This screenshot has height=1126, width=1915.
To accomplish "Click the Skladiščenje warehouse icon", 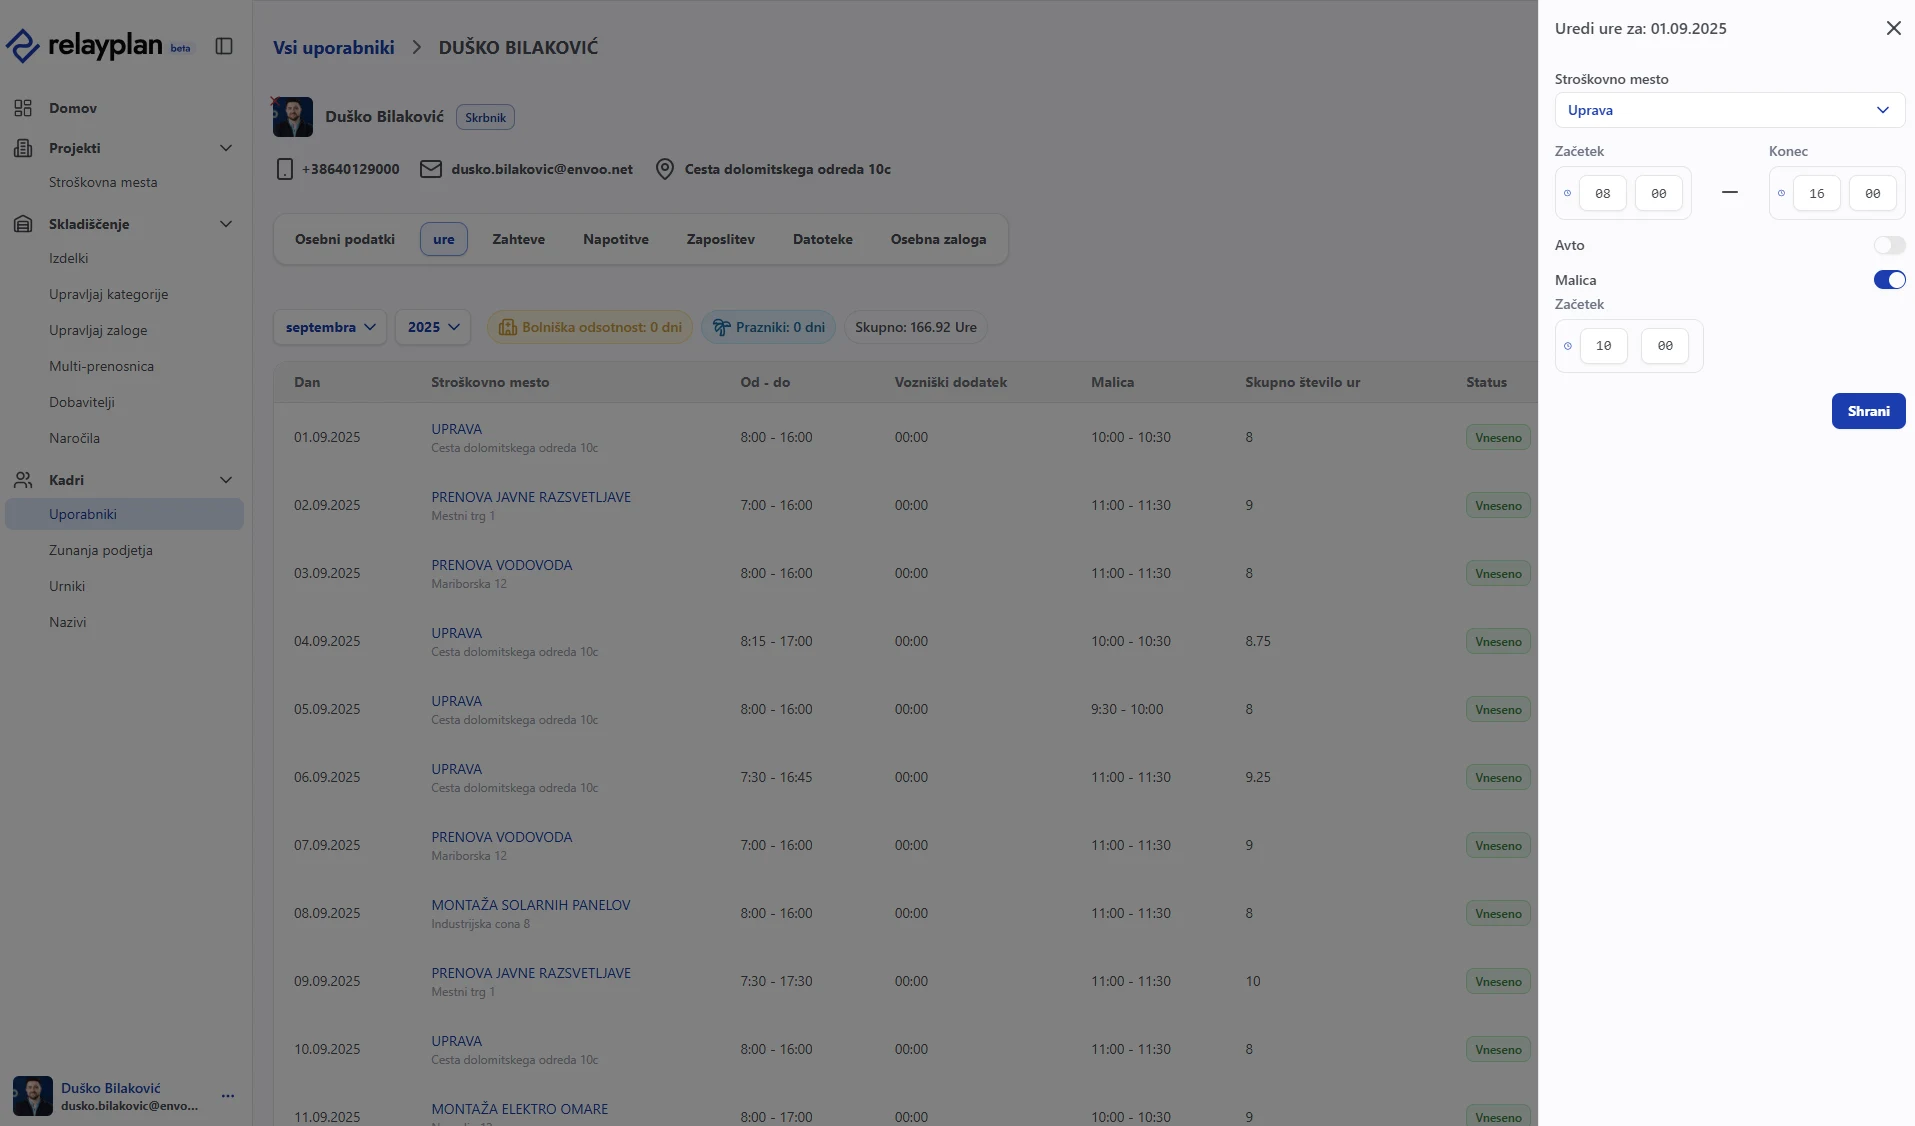I will pos(23,224).
